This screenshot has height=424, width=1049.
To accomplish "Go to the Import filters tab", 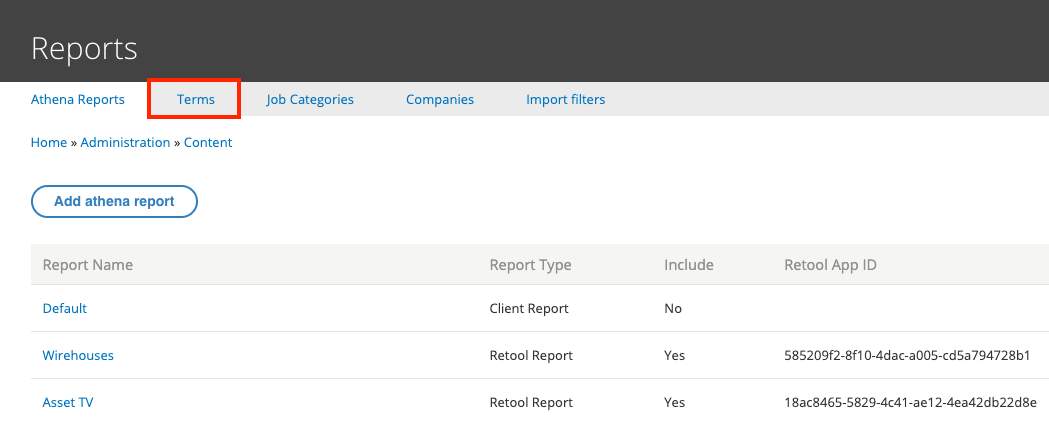I will (565, 100).
